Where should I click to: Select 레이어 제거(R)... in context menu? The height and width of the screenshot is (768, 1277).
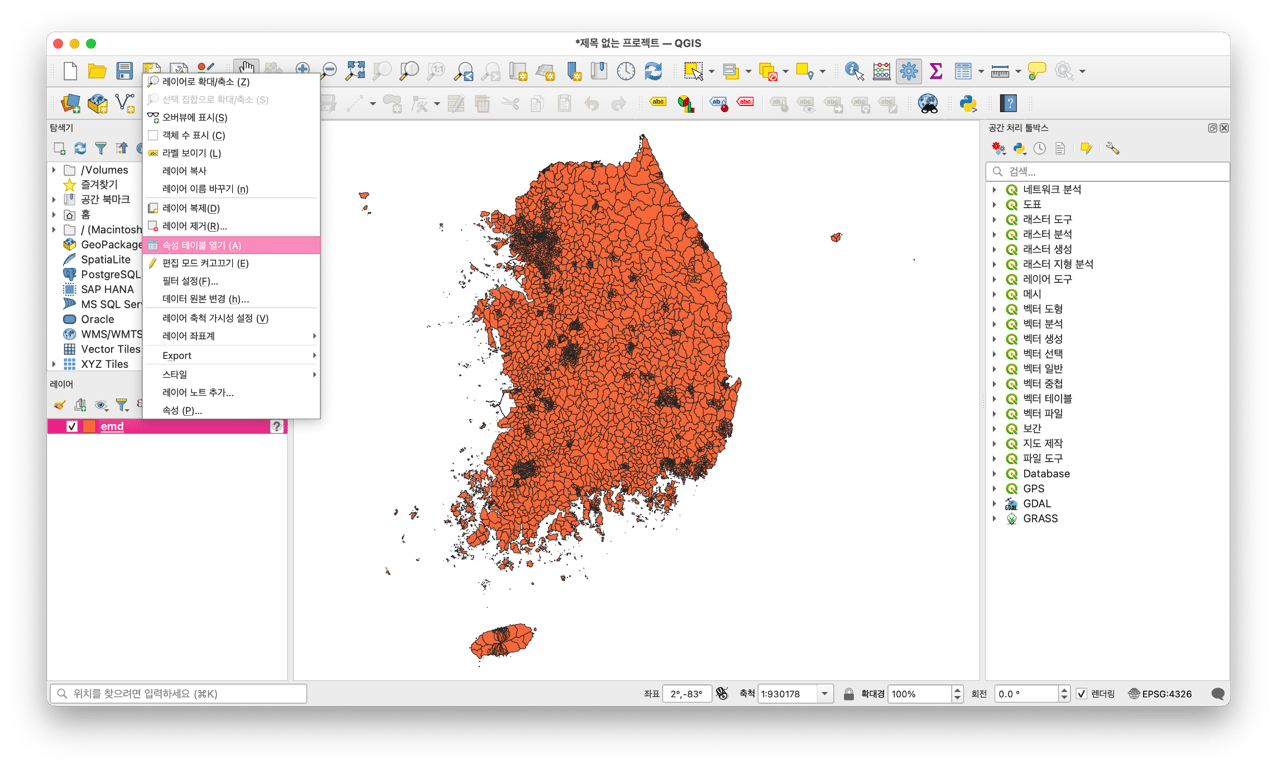pyautogui.click(x=194, y=226)
